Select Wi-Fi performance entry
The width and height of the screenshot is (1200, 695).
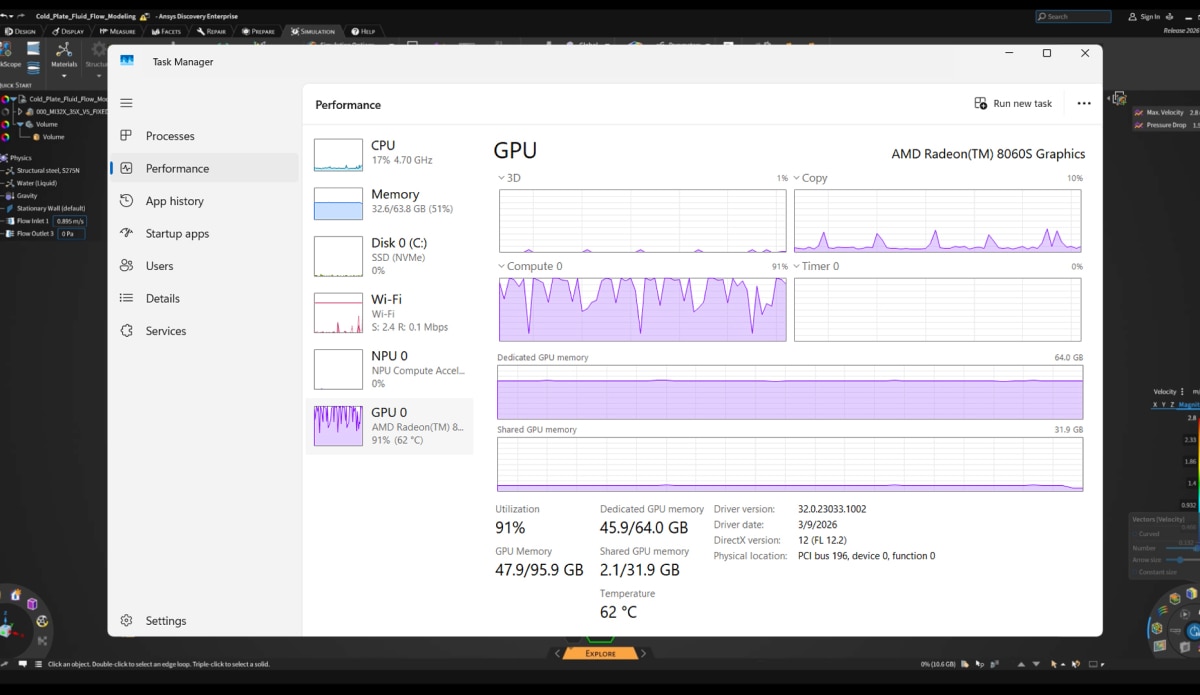click(x=390, y=313)
